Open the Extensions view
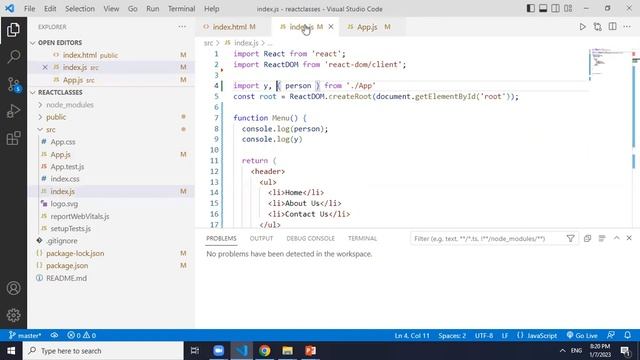 [x=13, y=138]
